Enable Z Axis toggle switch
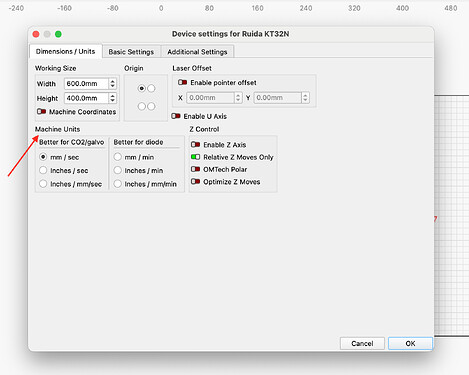The image size is (469, 375). coord(195,144)
